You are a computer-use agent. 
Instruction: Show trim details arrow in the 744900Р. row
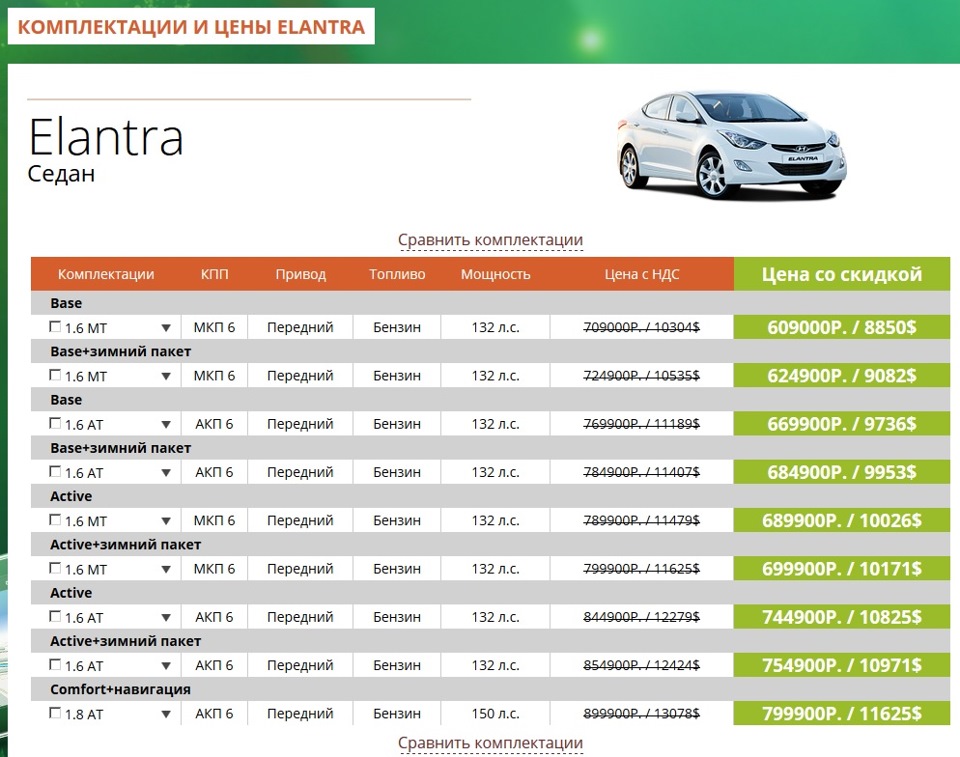tap(166, 618)
